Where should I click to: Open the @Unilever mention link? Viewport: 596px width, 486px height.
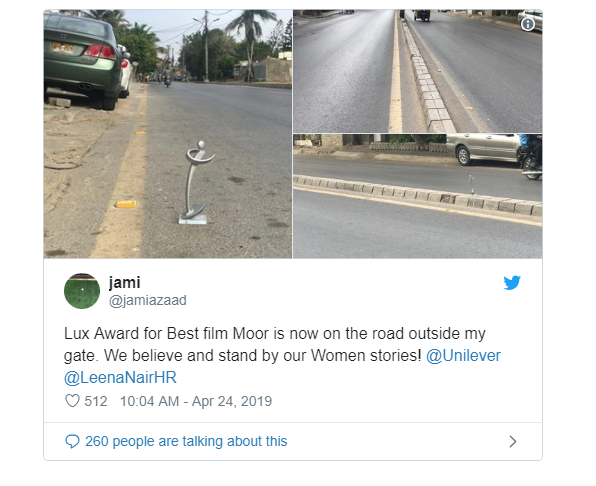click(463, 356)
